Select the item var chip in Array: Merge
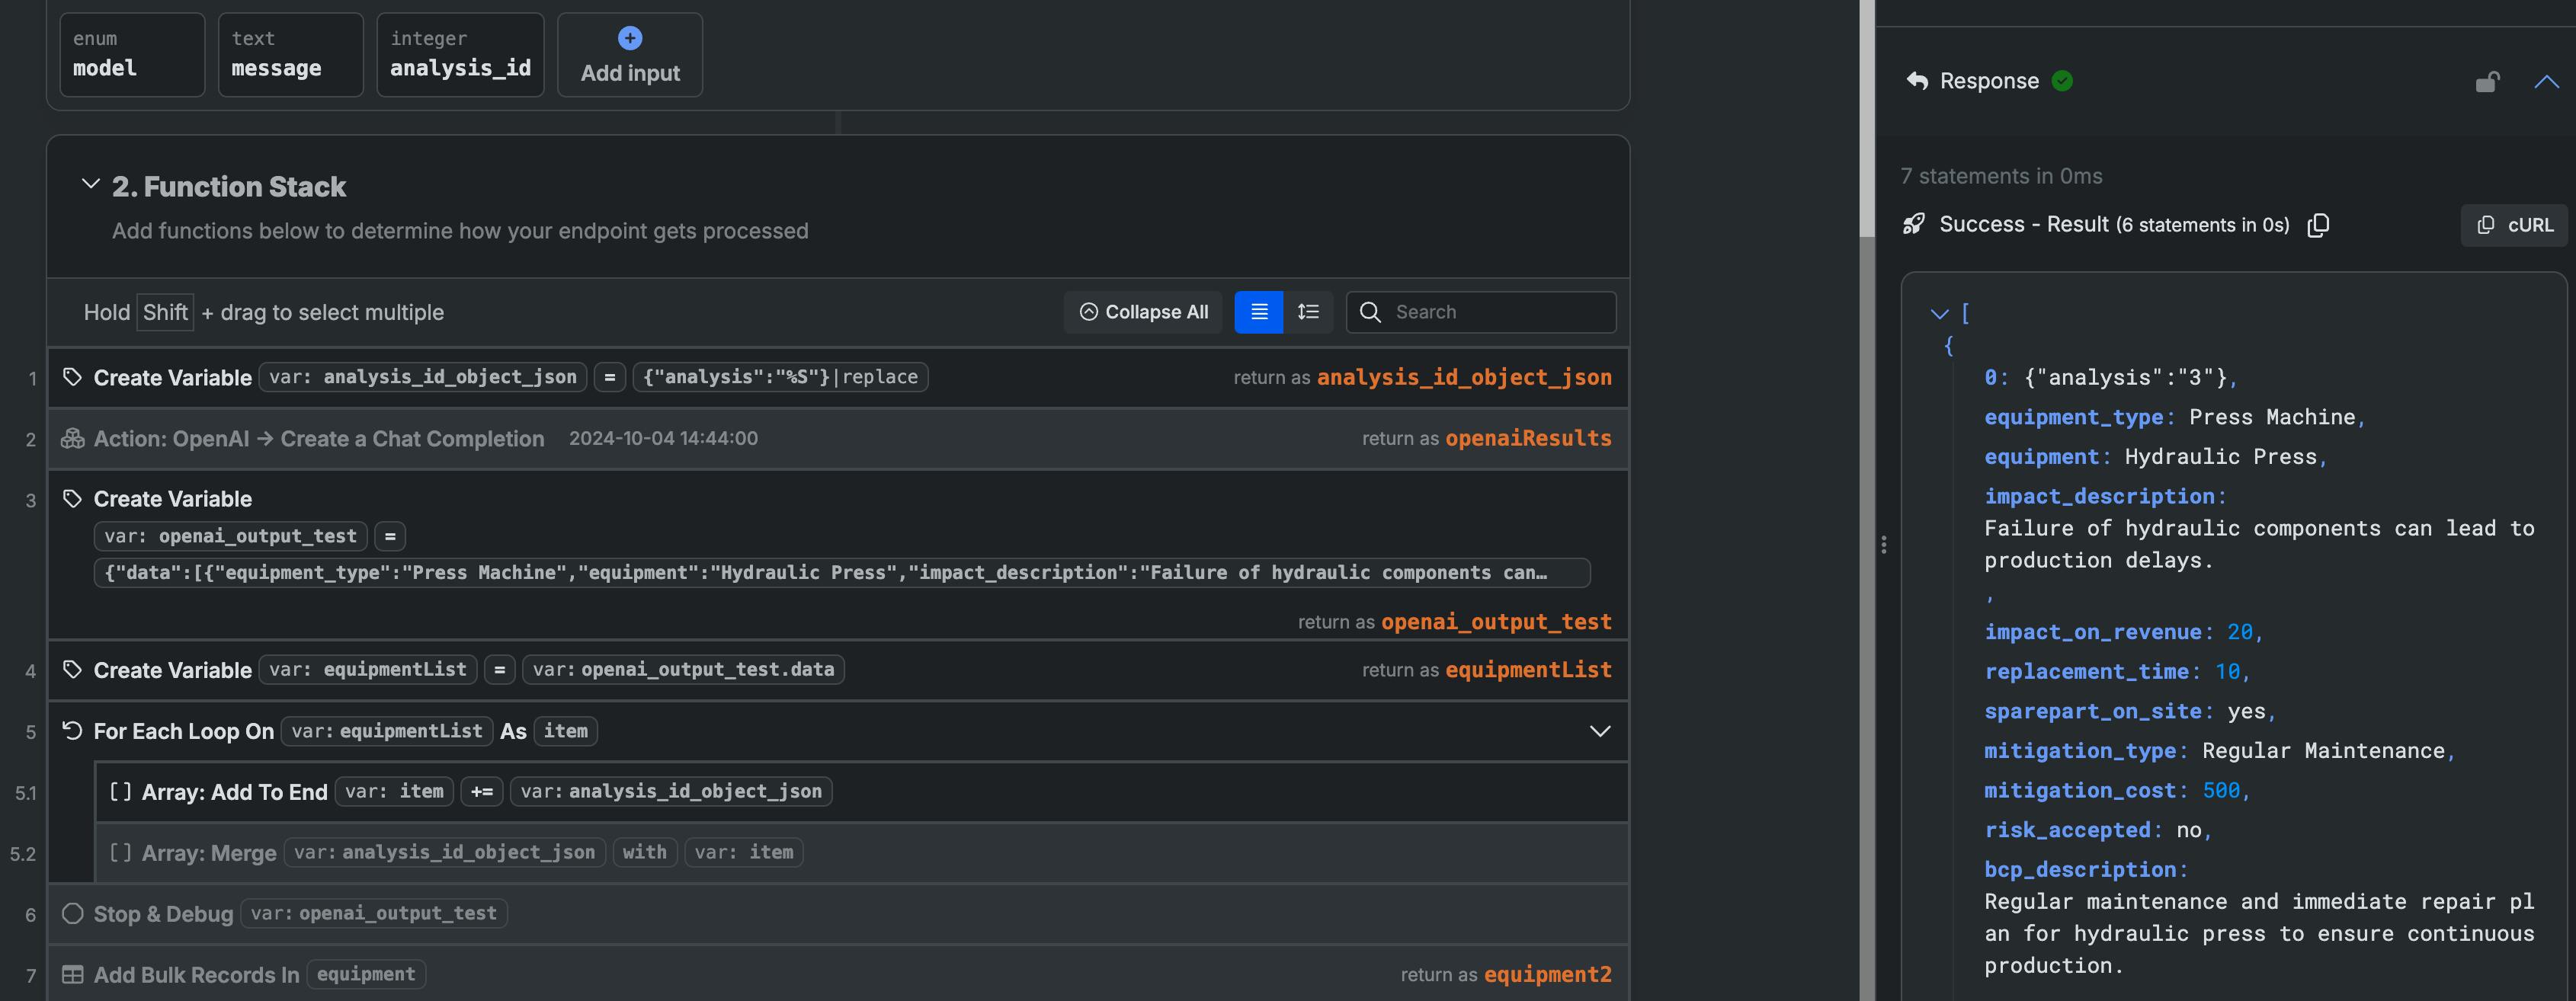2576x1001 pixels. tap(744, 852)
